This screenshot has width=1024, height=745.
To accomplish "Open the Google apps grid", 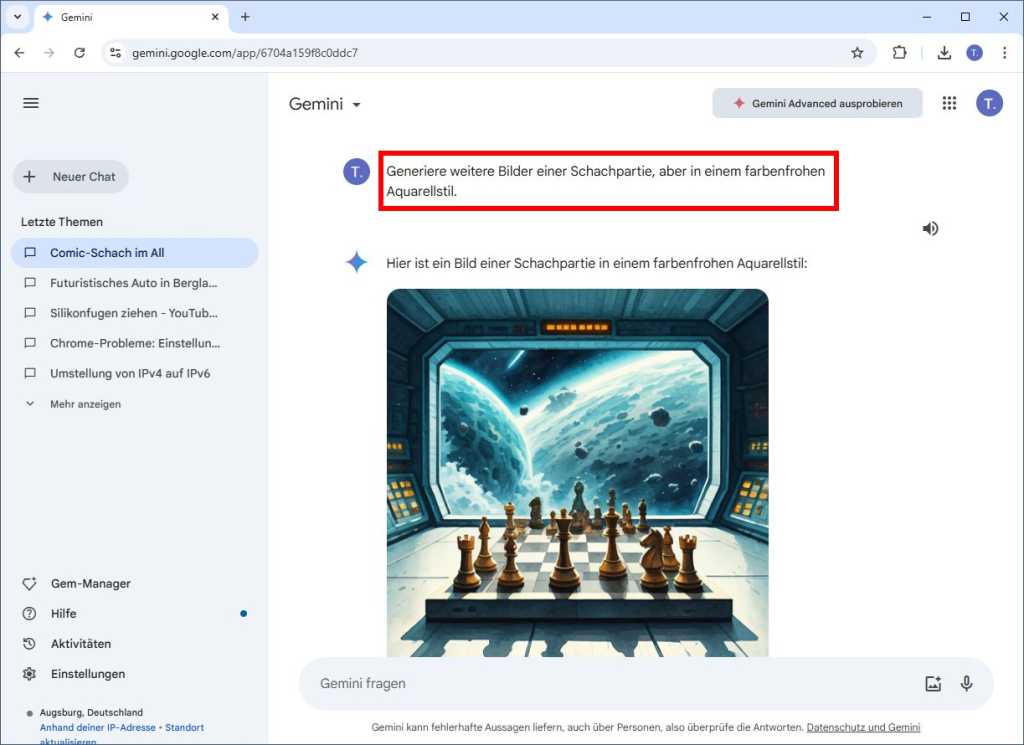I will tap(948, 103).
